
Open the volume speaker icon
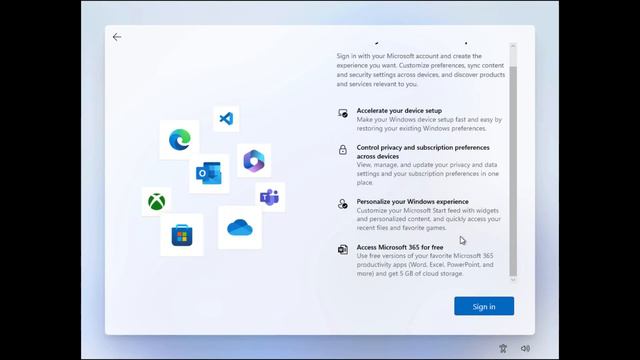pos(525,348)
